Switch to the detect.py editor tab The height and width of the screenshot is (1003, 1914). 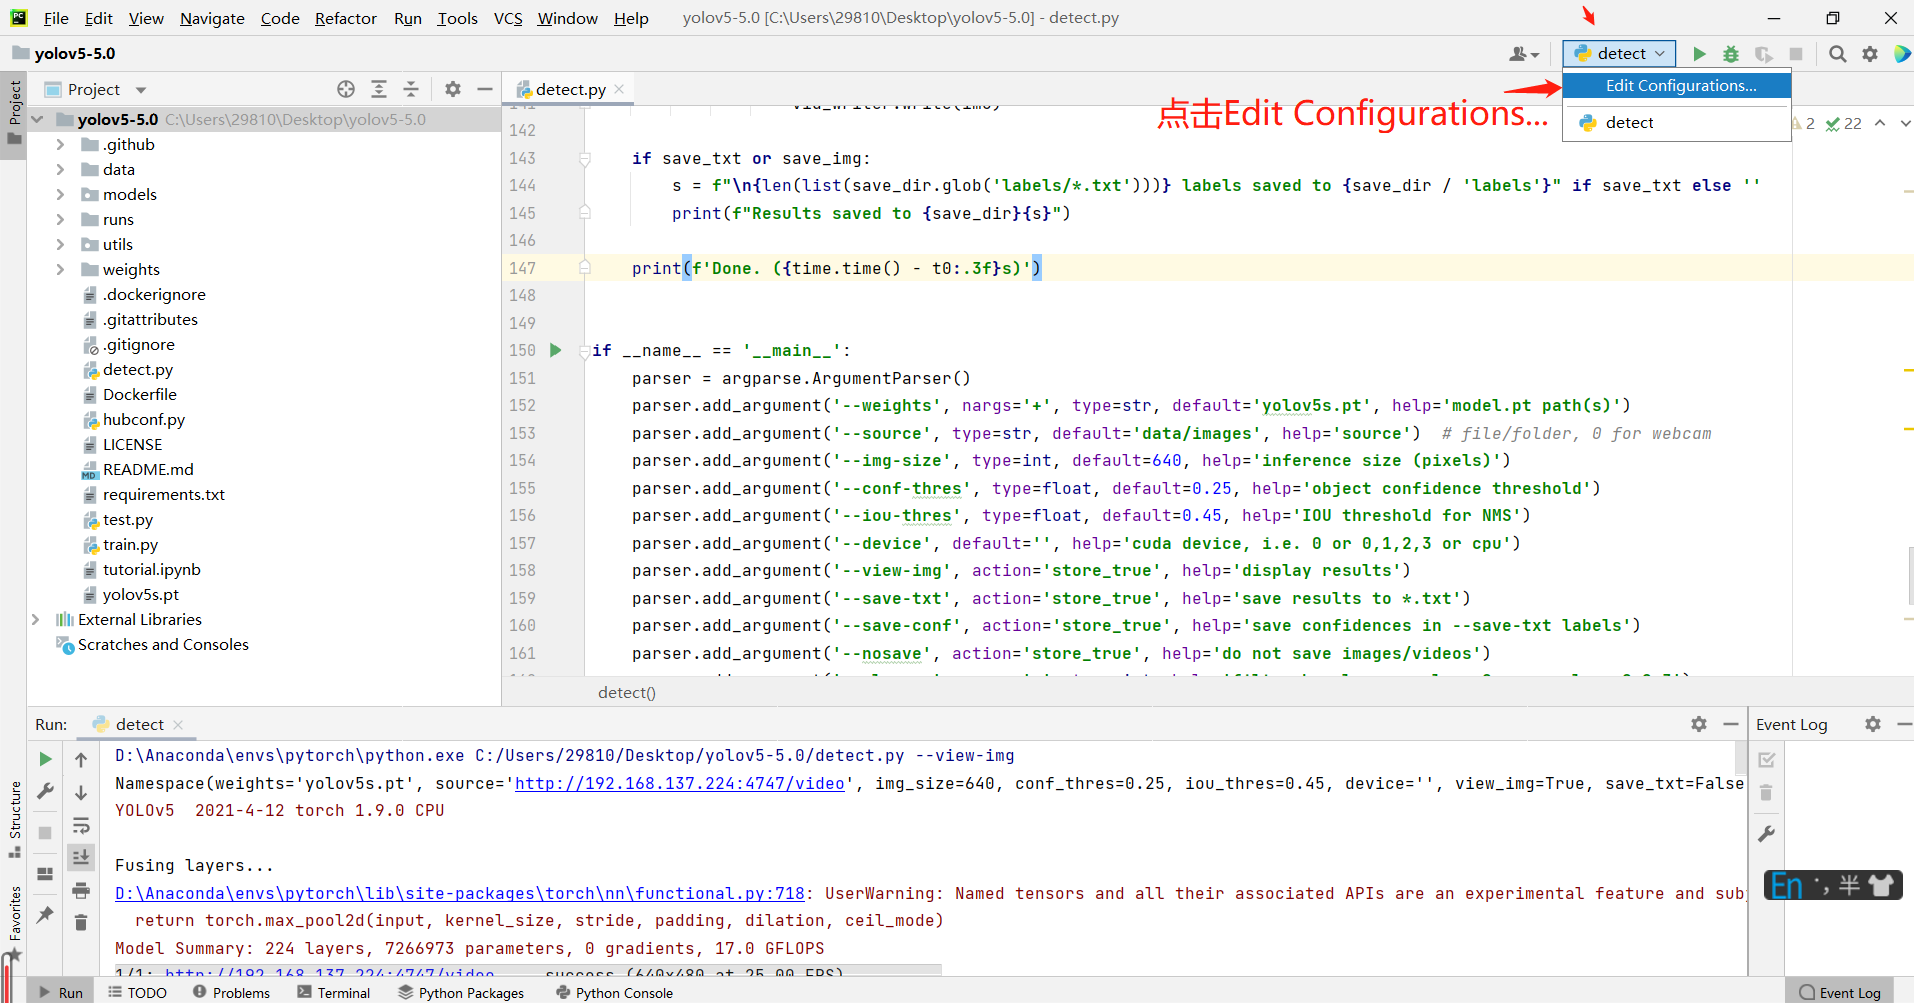pyautogui.click(x=570, y=89)
